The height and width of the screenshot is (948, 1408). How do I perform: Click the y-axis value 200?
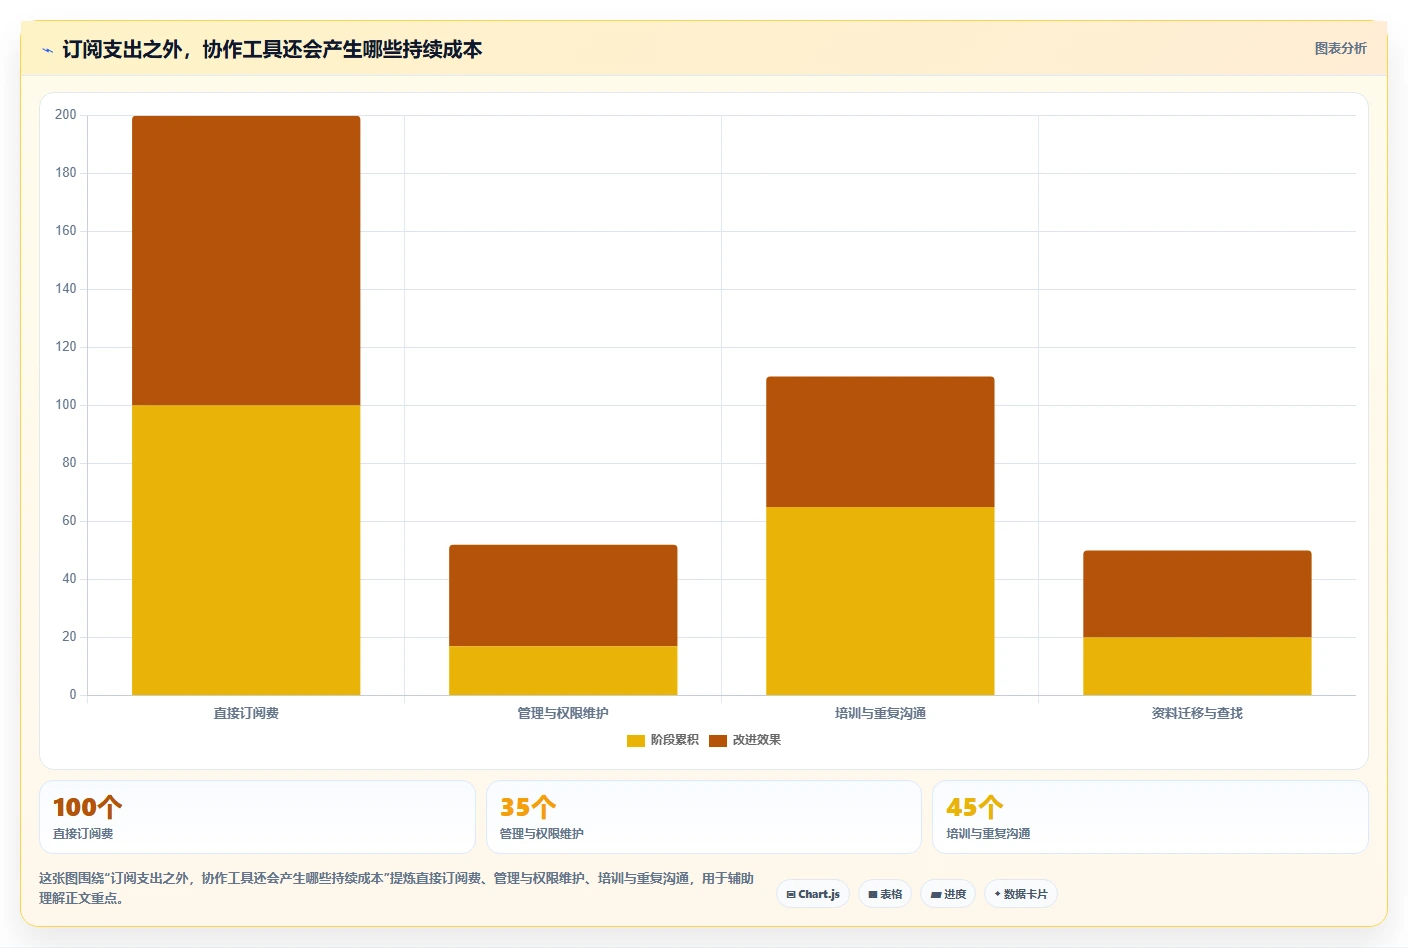[66, 115]
